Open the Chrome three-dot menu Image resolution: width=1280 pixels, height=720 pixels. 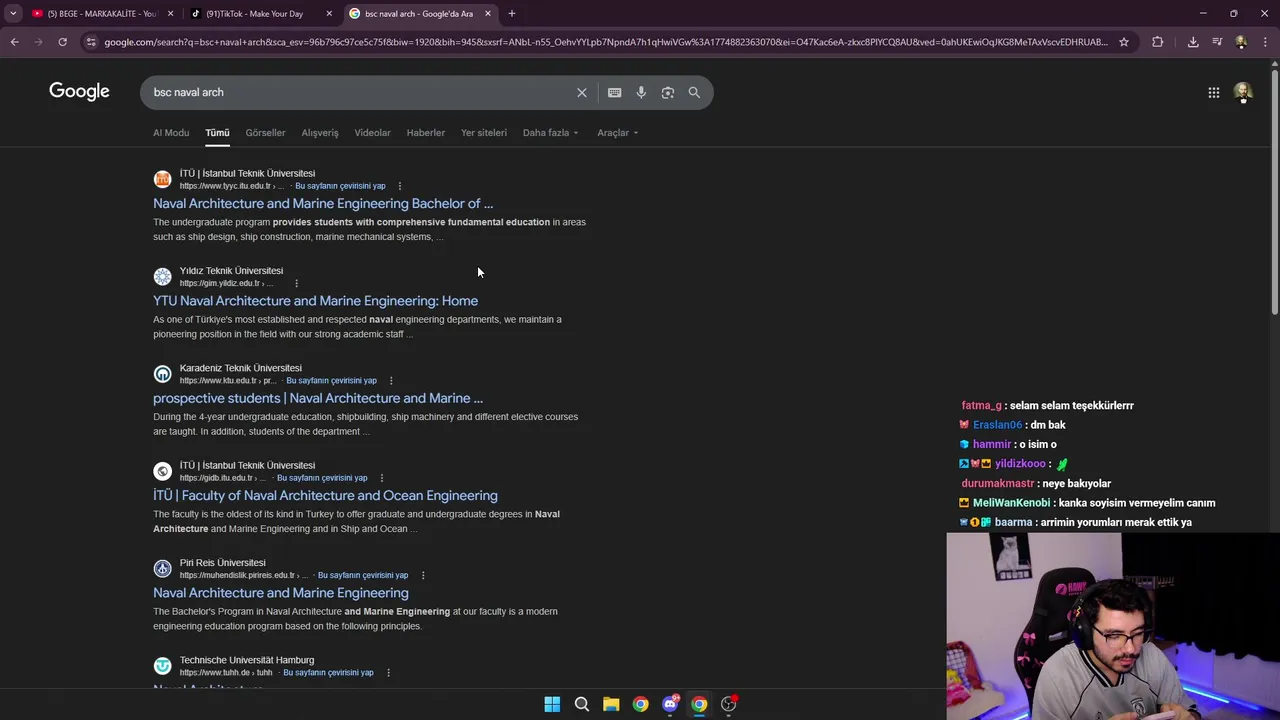coord(1265,42)
